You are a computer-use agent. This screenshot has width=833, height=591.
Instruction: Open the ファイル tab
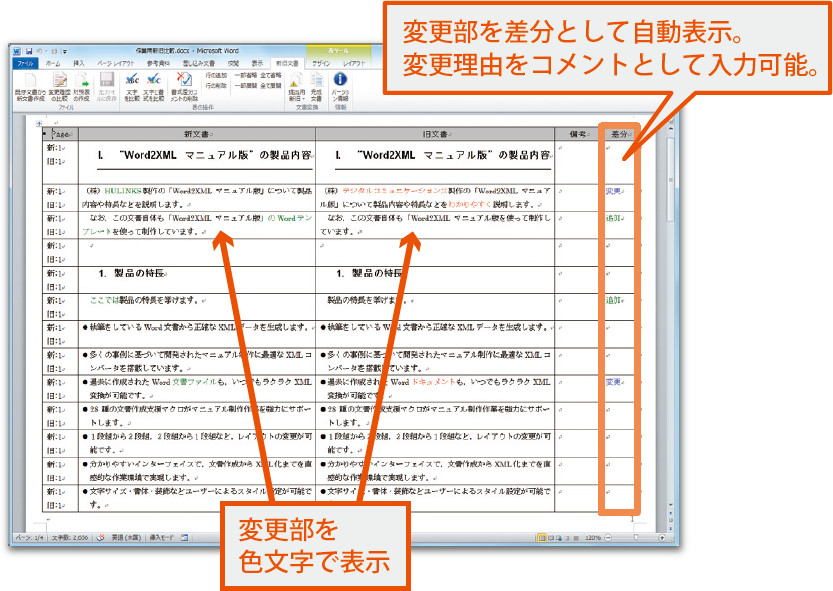(x=27, y=62)
